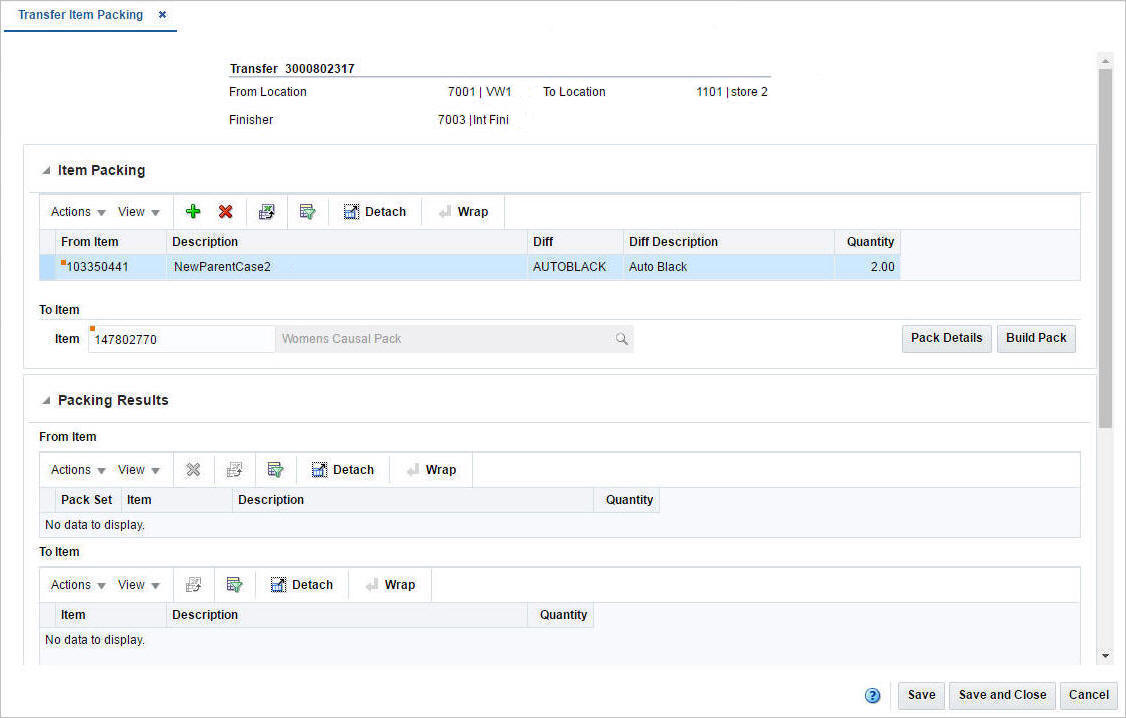The height and width of the screenshot is (718, 1126).
Task: Open the help icon near Save
Action: click(872, 695)
